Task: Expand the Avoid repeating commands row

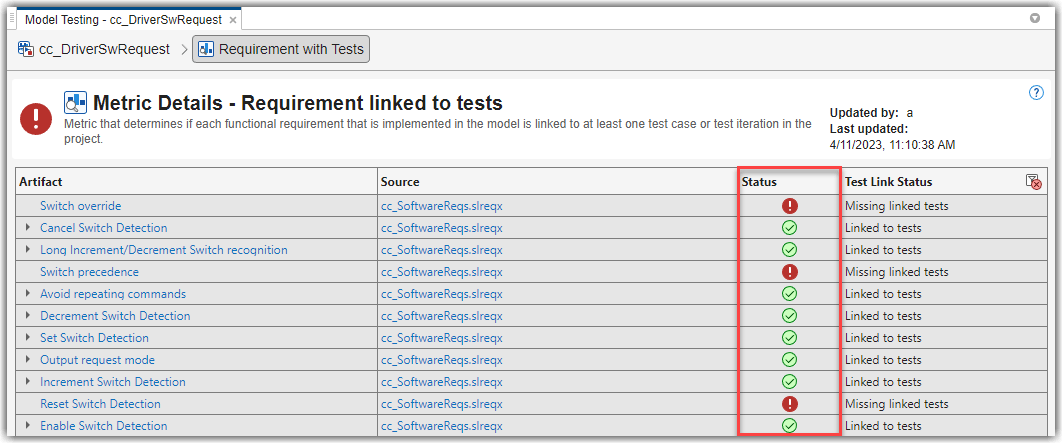Action: pyautogui.click(x=28, y=294)
